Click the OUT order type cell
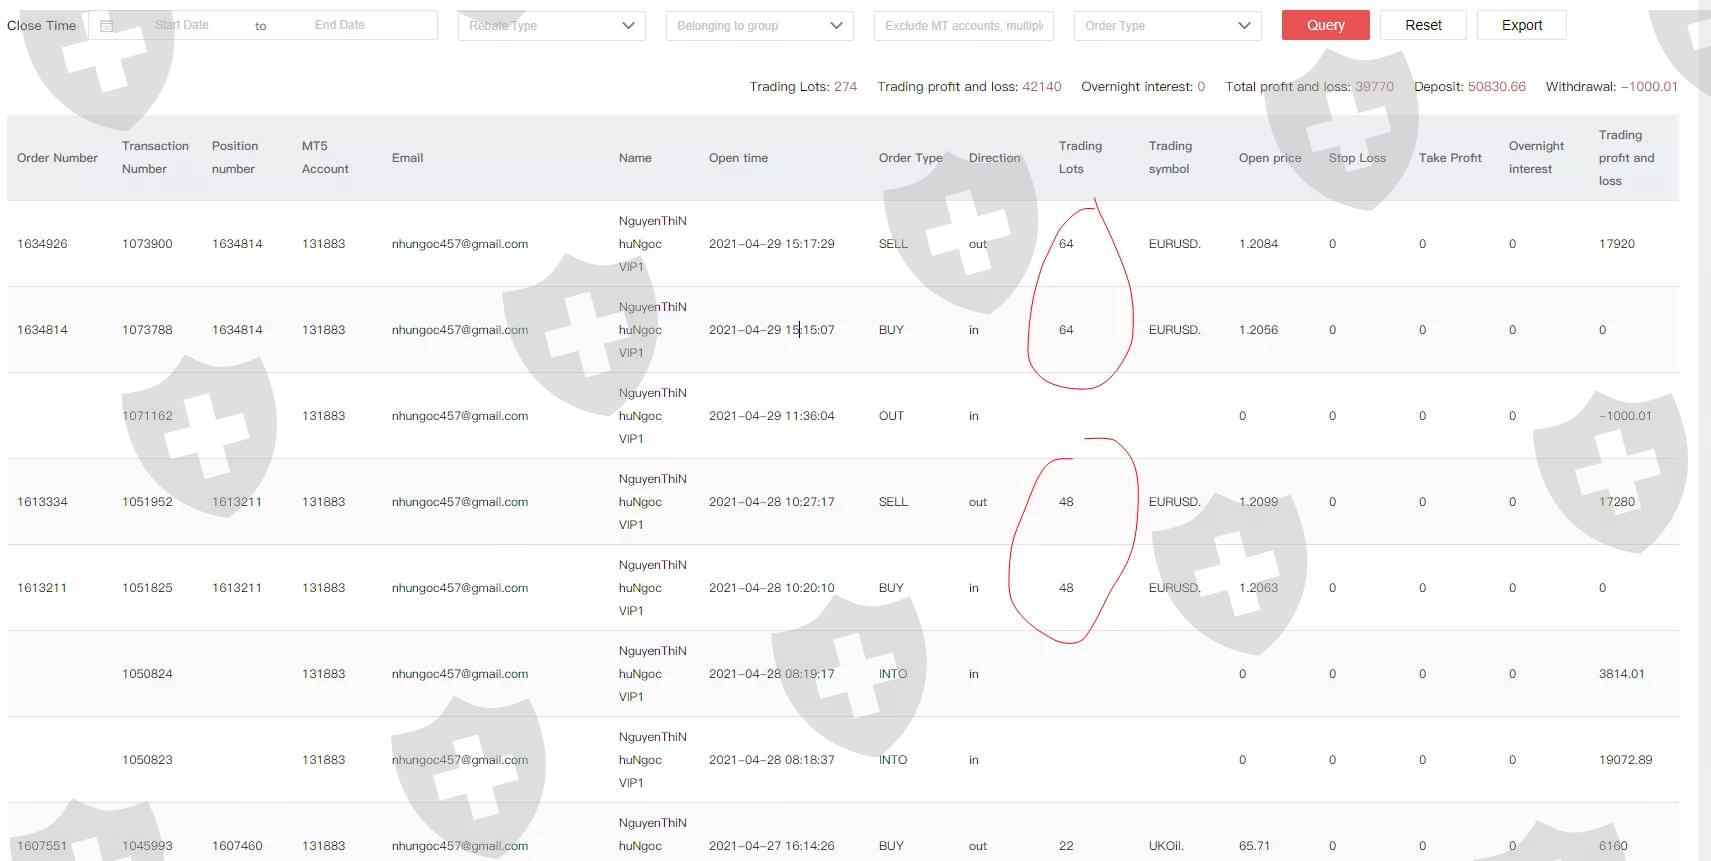 click(x=891, y=416)
